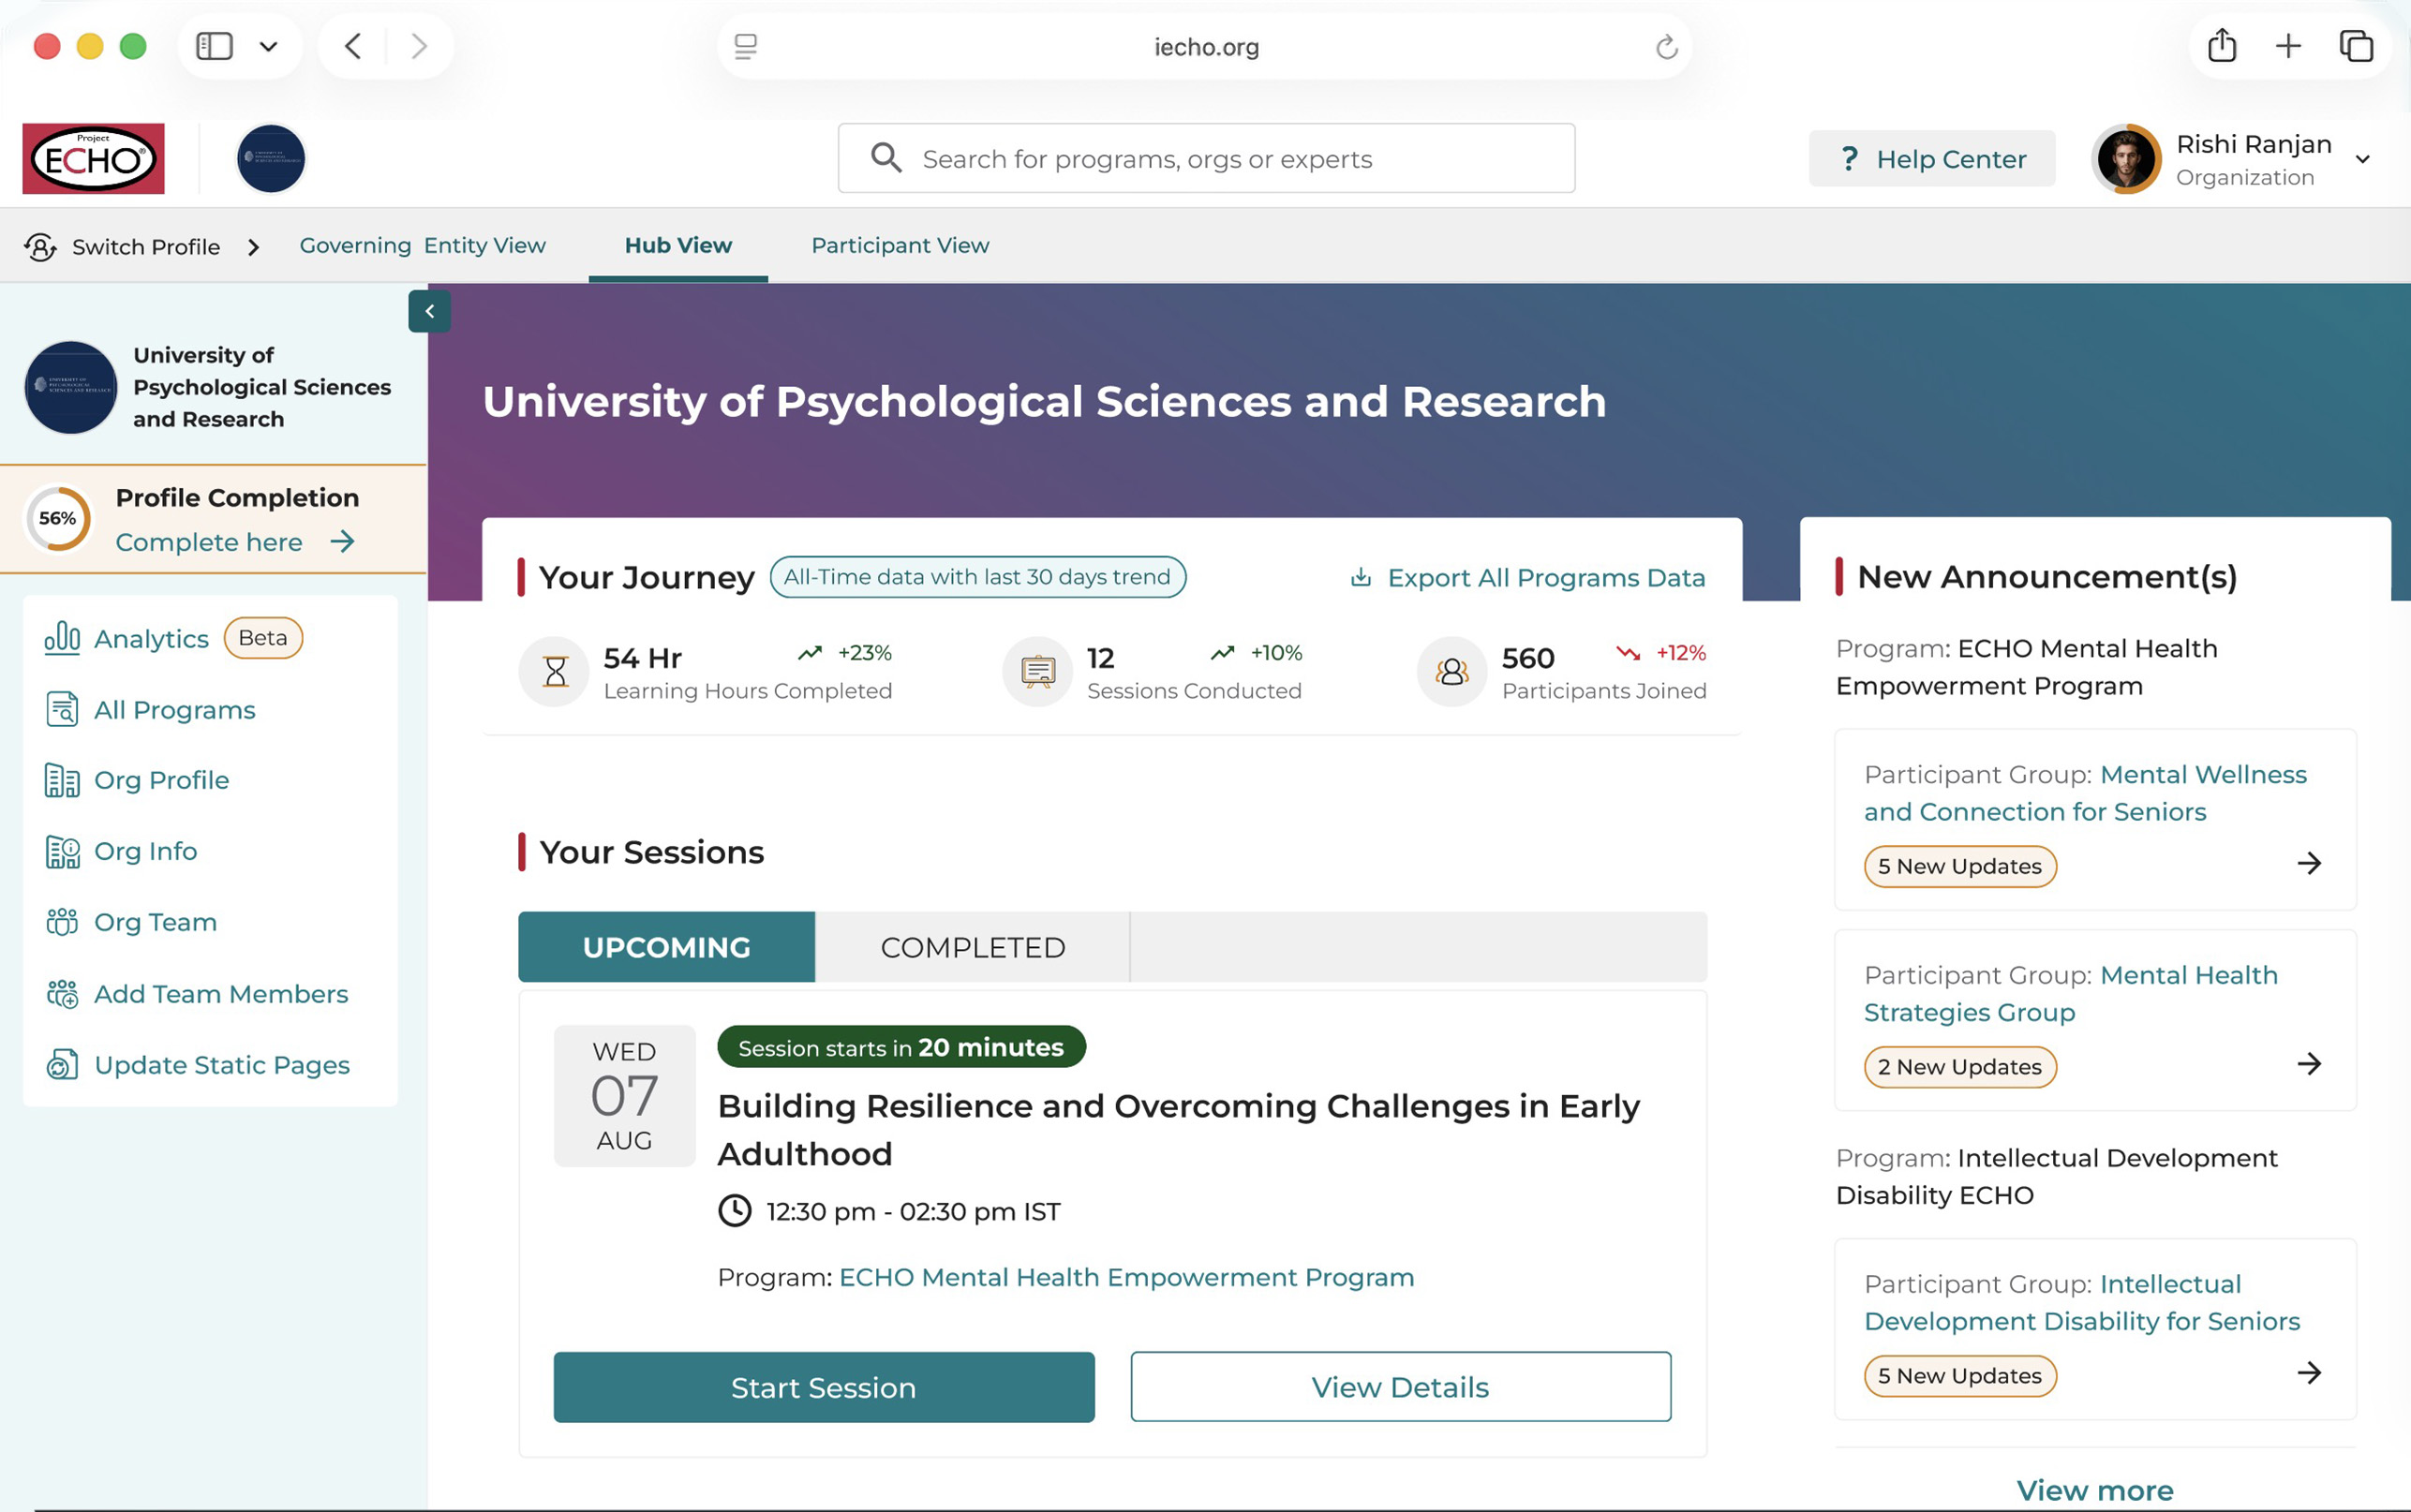Open Add Team Members in sidebar
This screenshot has width=2411, height=1512.
(x=221, y=994)
